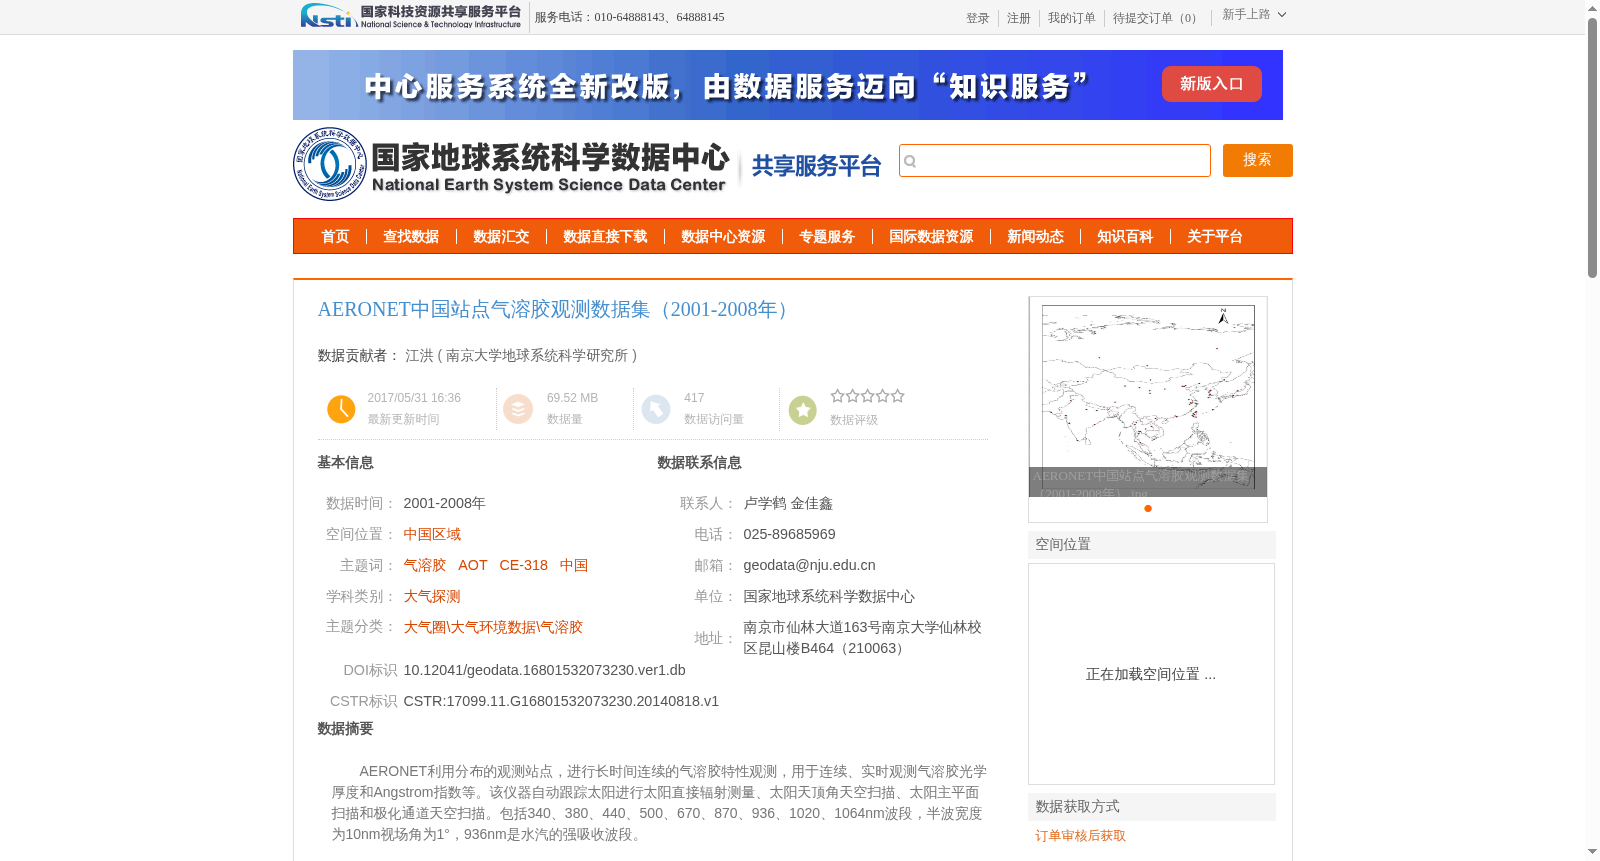Click the 气溶胶 keyword link

[425, 565]
